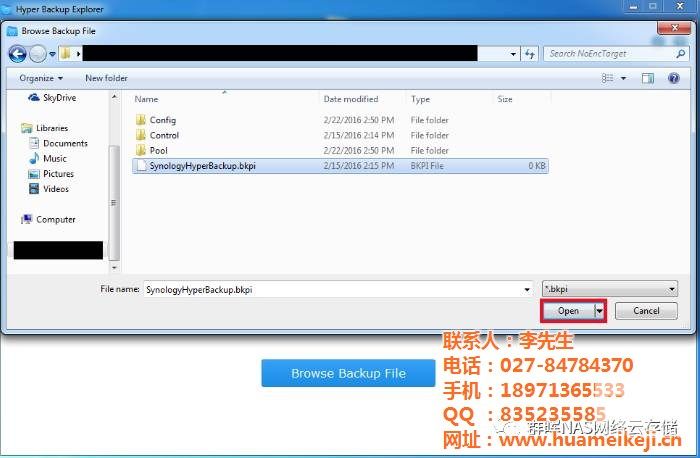
Task: Click the Computer icon in sidebar
Action: pyautogui.click(x=27, y=219)
